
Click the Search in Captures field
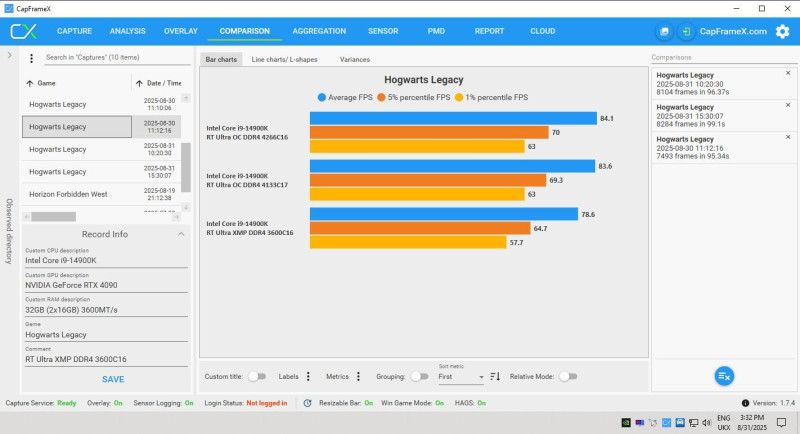[x=117, y=58]
